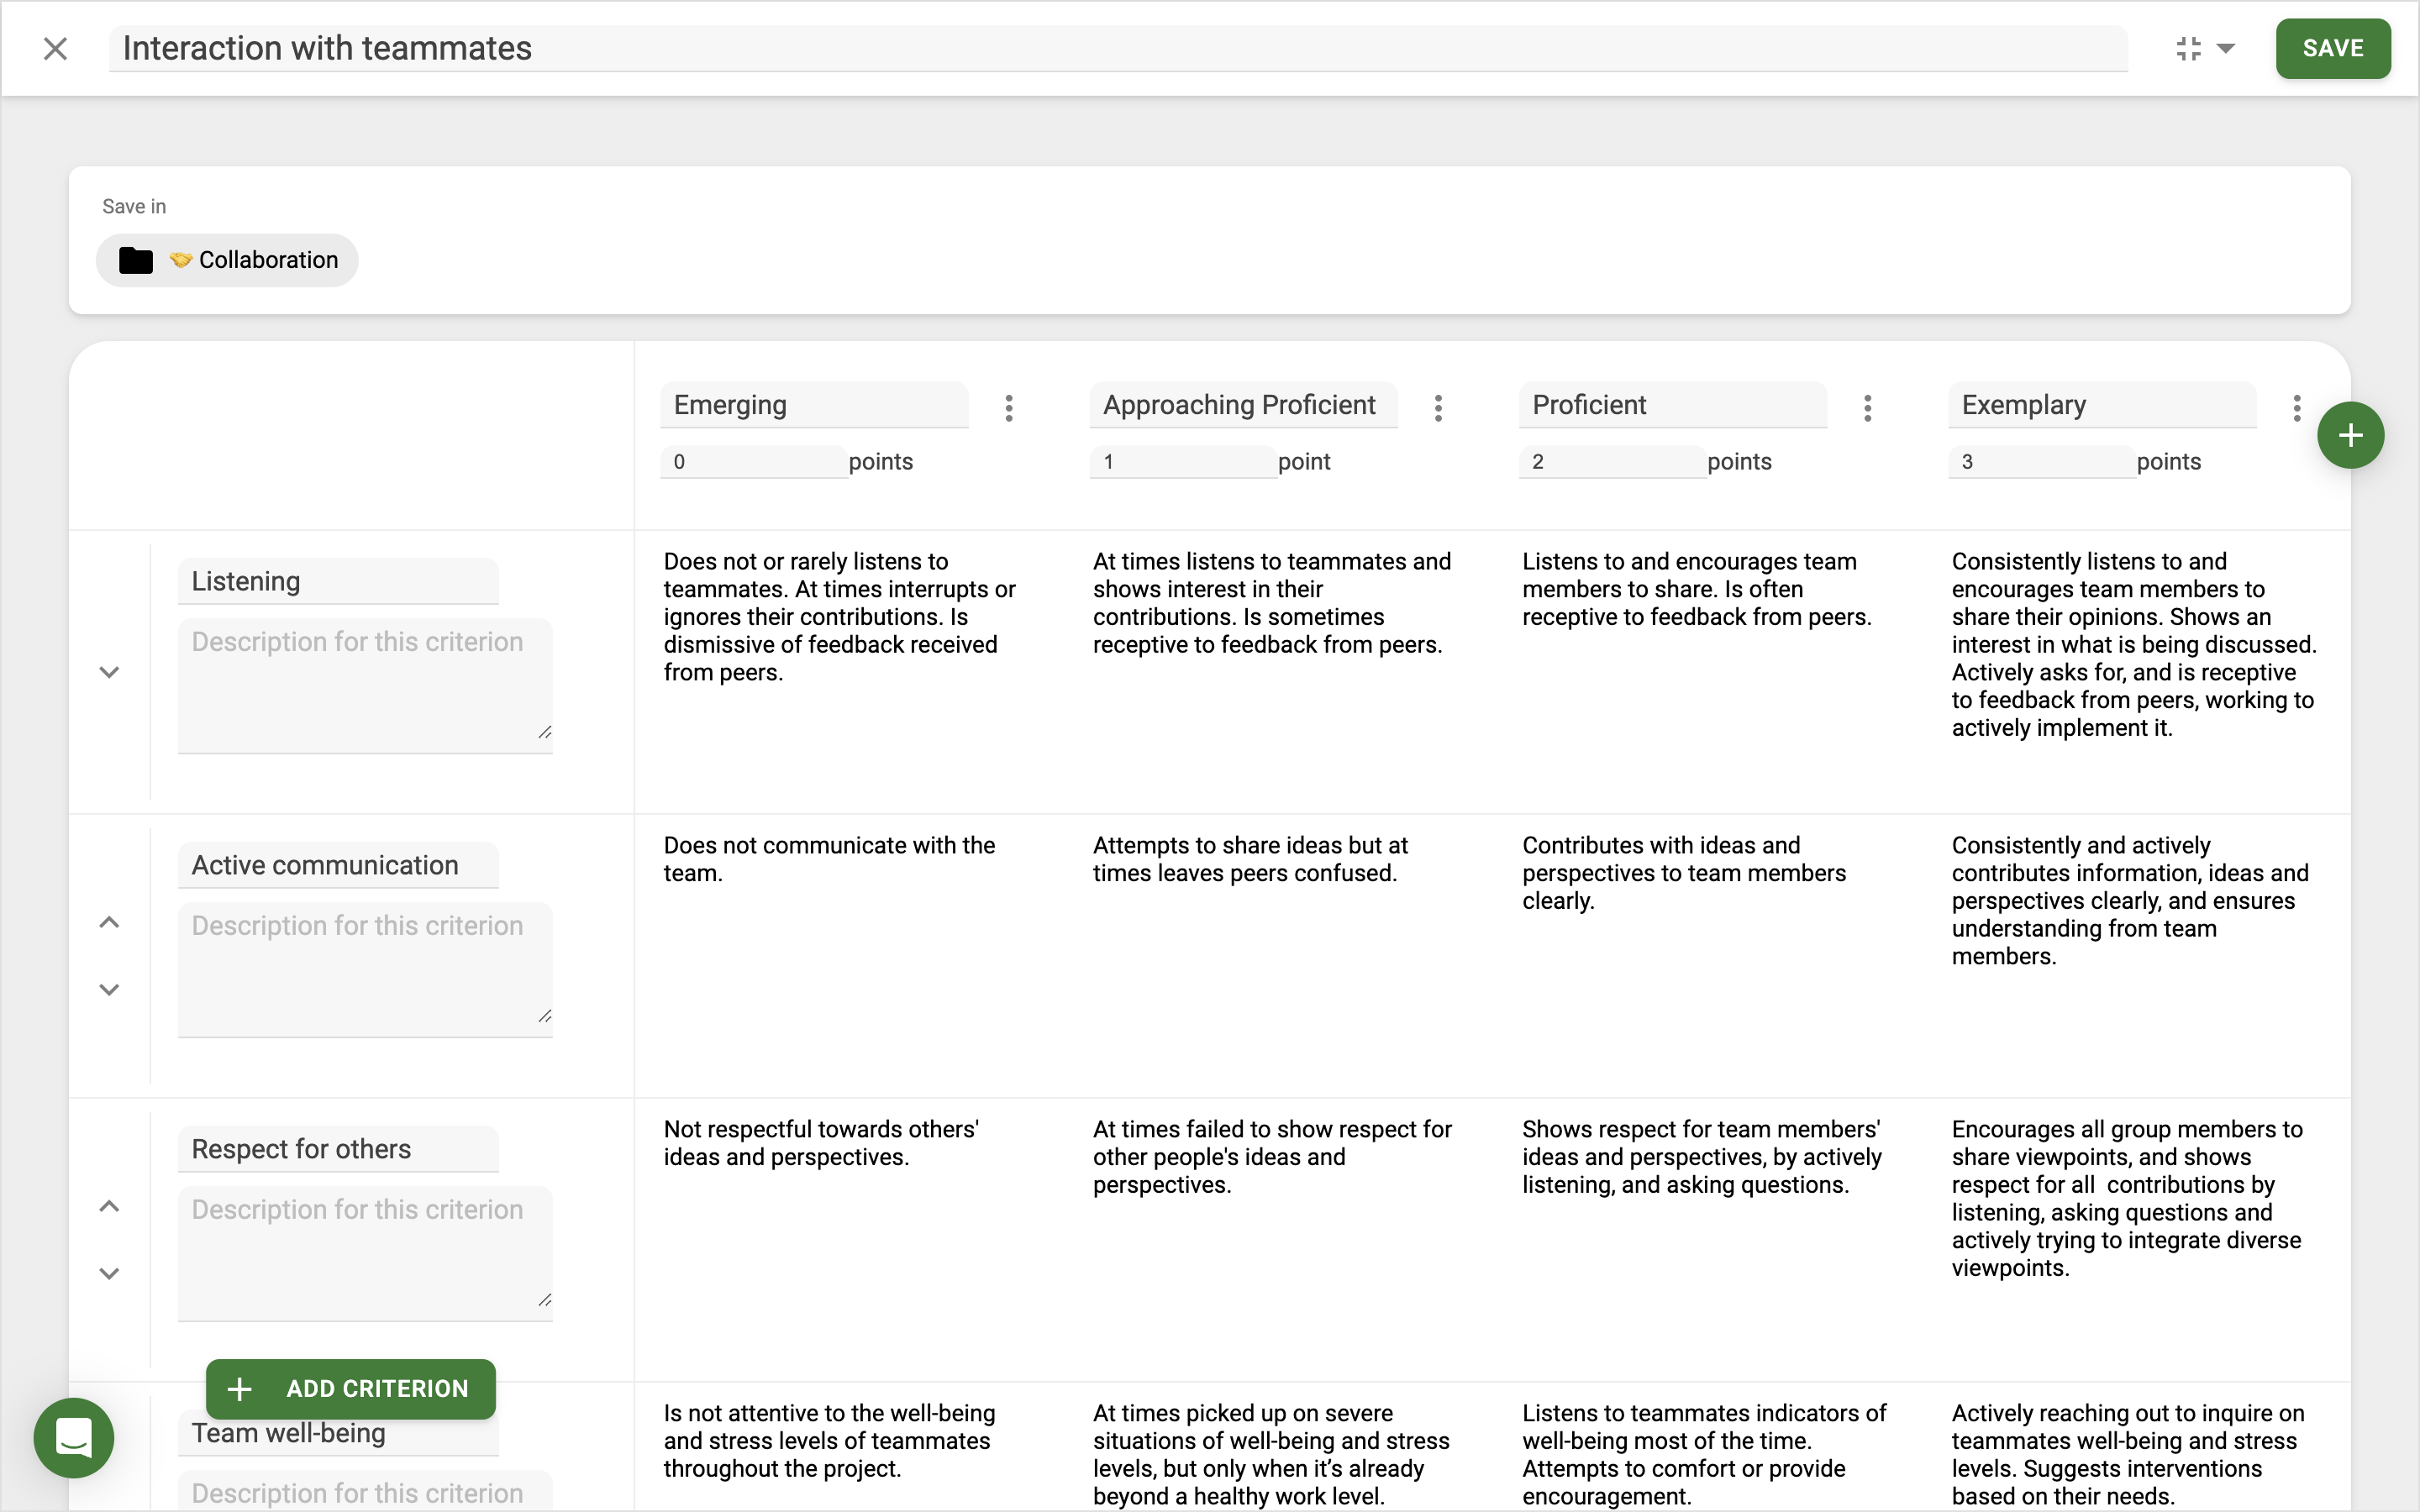This screenshot has height=1512, width=2420.
Task: Move Respect for others criterion up
Action: point(109,1206)
